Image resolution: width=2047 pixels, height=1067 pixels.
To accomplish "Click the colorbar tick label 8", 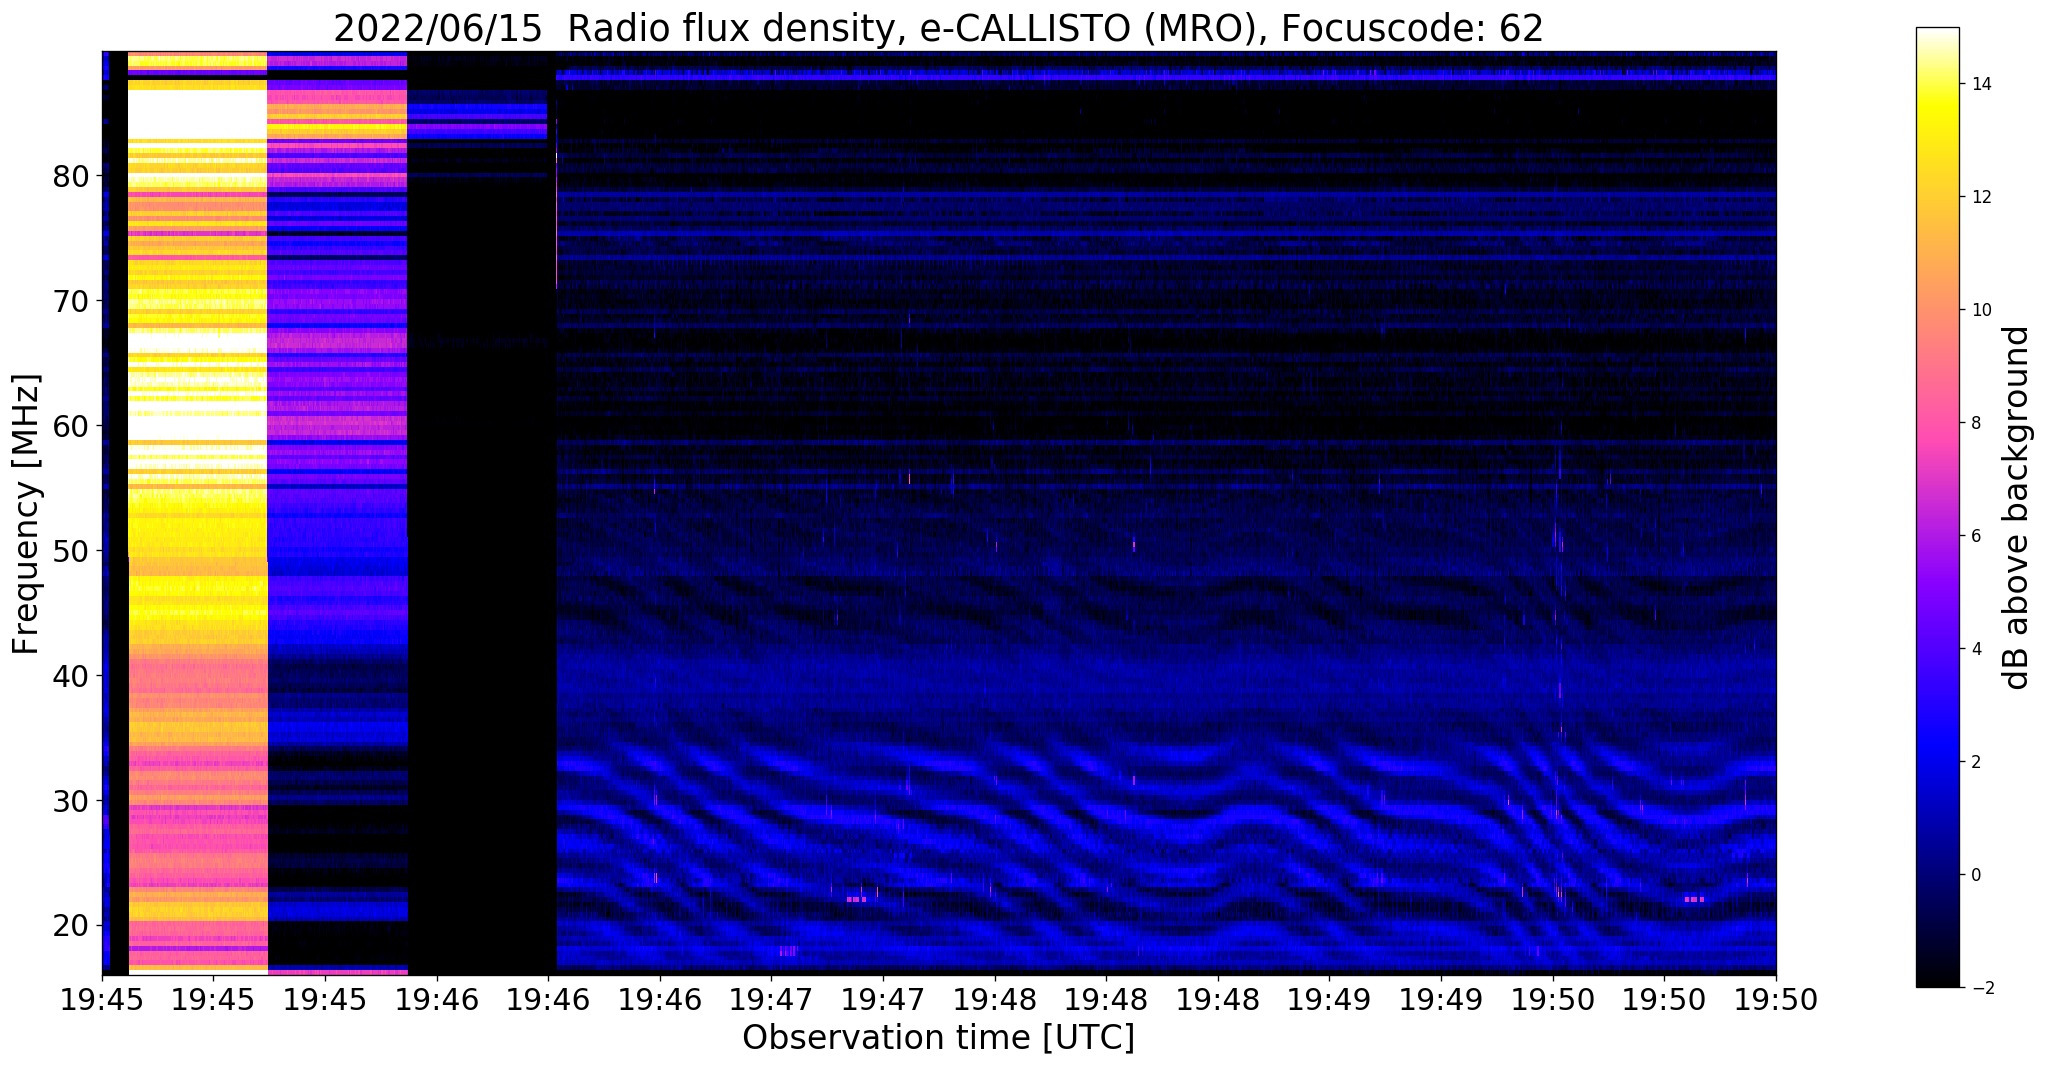I will point(1974,423).
